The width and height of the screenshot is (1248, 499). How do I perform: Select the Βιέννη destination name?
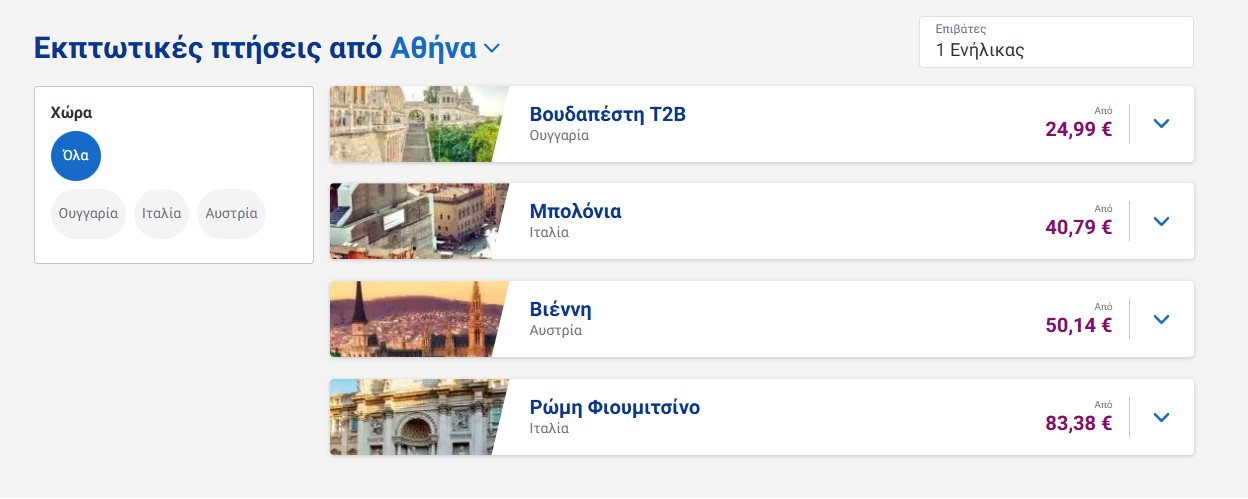(x=560, y=310)
